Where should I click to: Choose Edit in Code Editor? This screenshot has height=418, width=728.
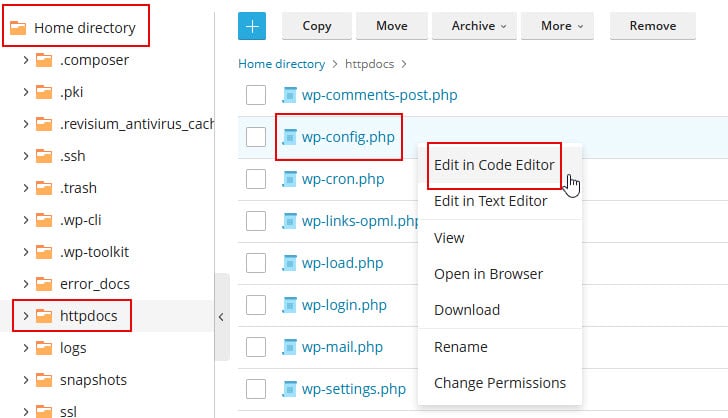(494, 165)
